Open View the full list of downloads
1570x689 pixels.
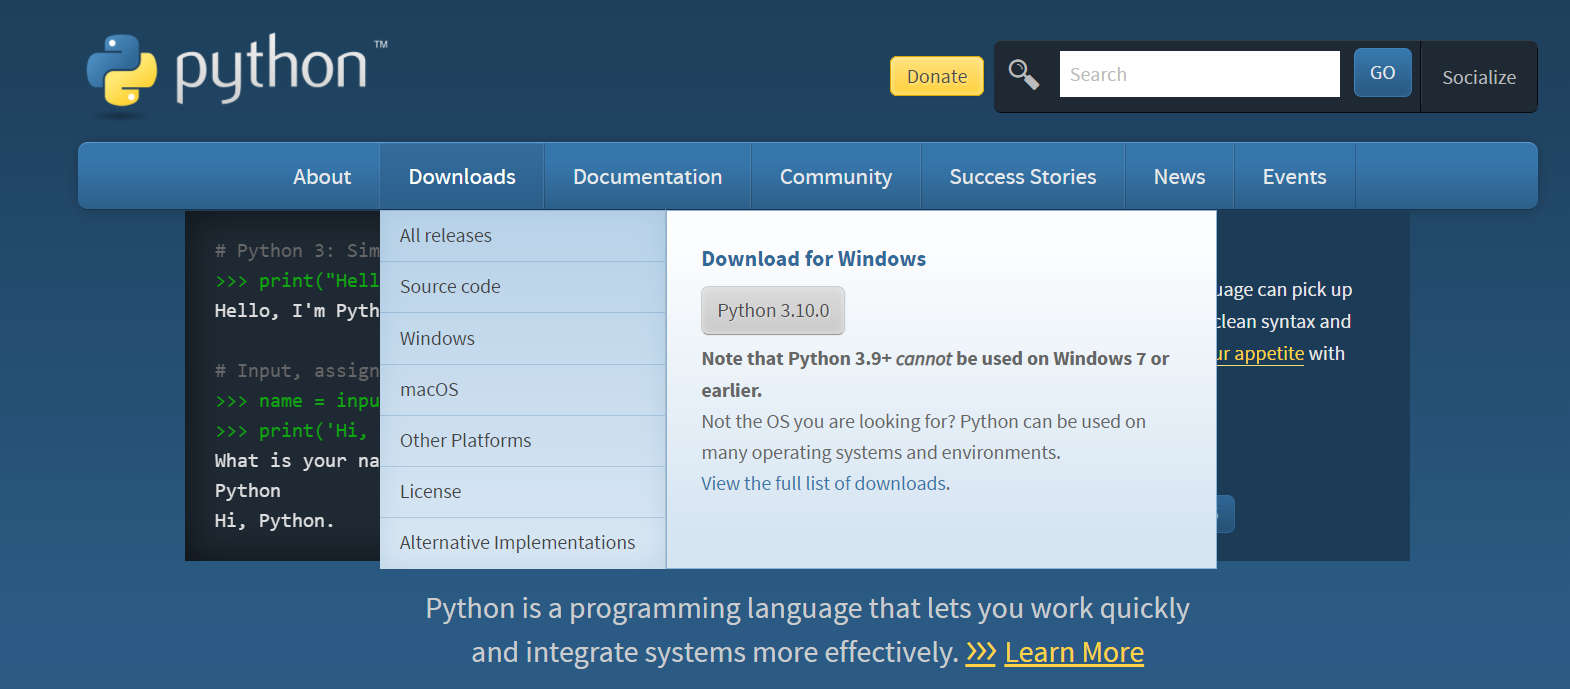[824, 484]
